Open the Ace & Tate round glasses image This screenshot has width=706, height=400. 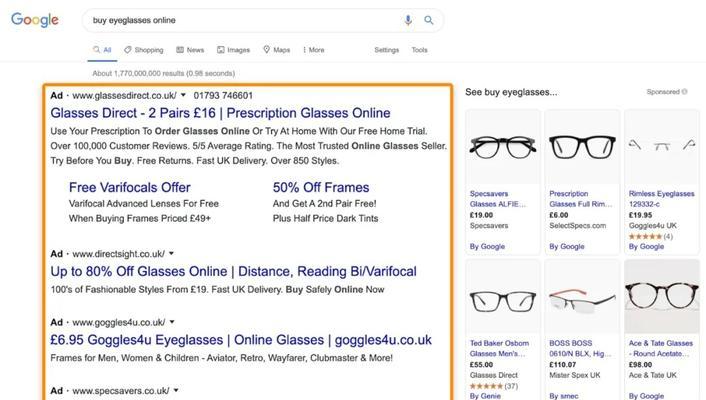coord(661,297)
